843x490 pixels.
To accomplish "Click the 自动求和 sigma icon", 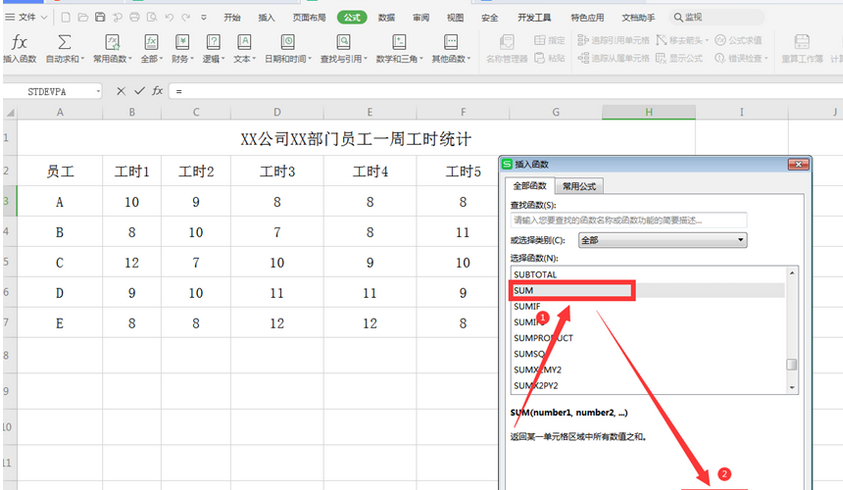I will (x=64, y=42).
